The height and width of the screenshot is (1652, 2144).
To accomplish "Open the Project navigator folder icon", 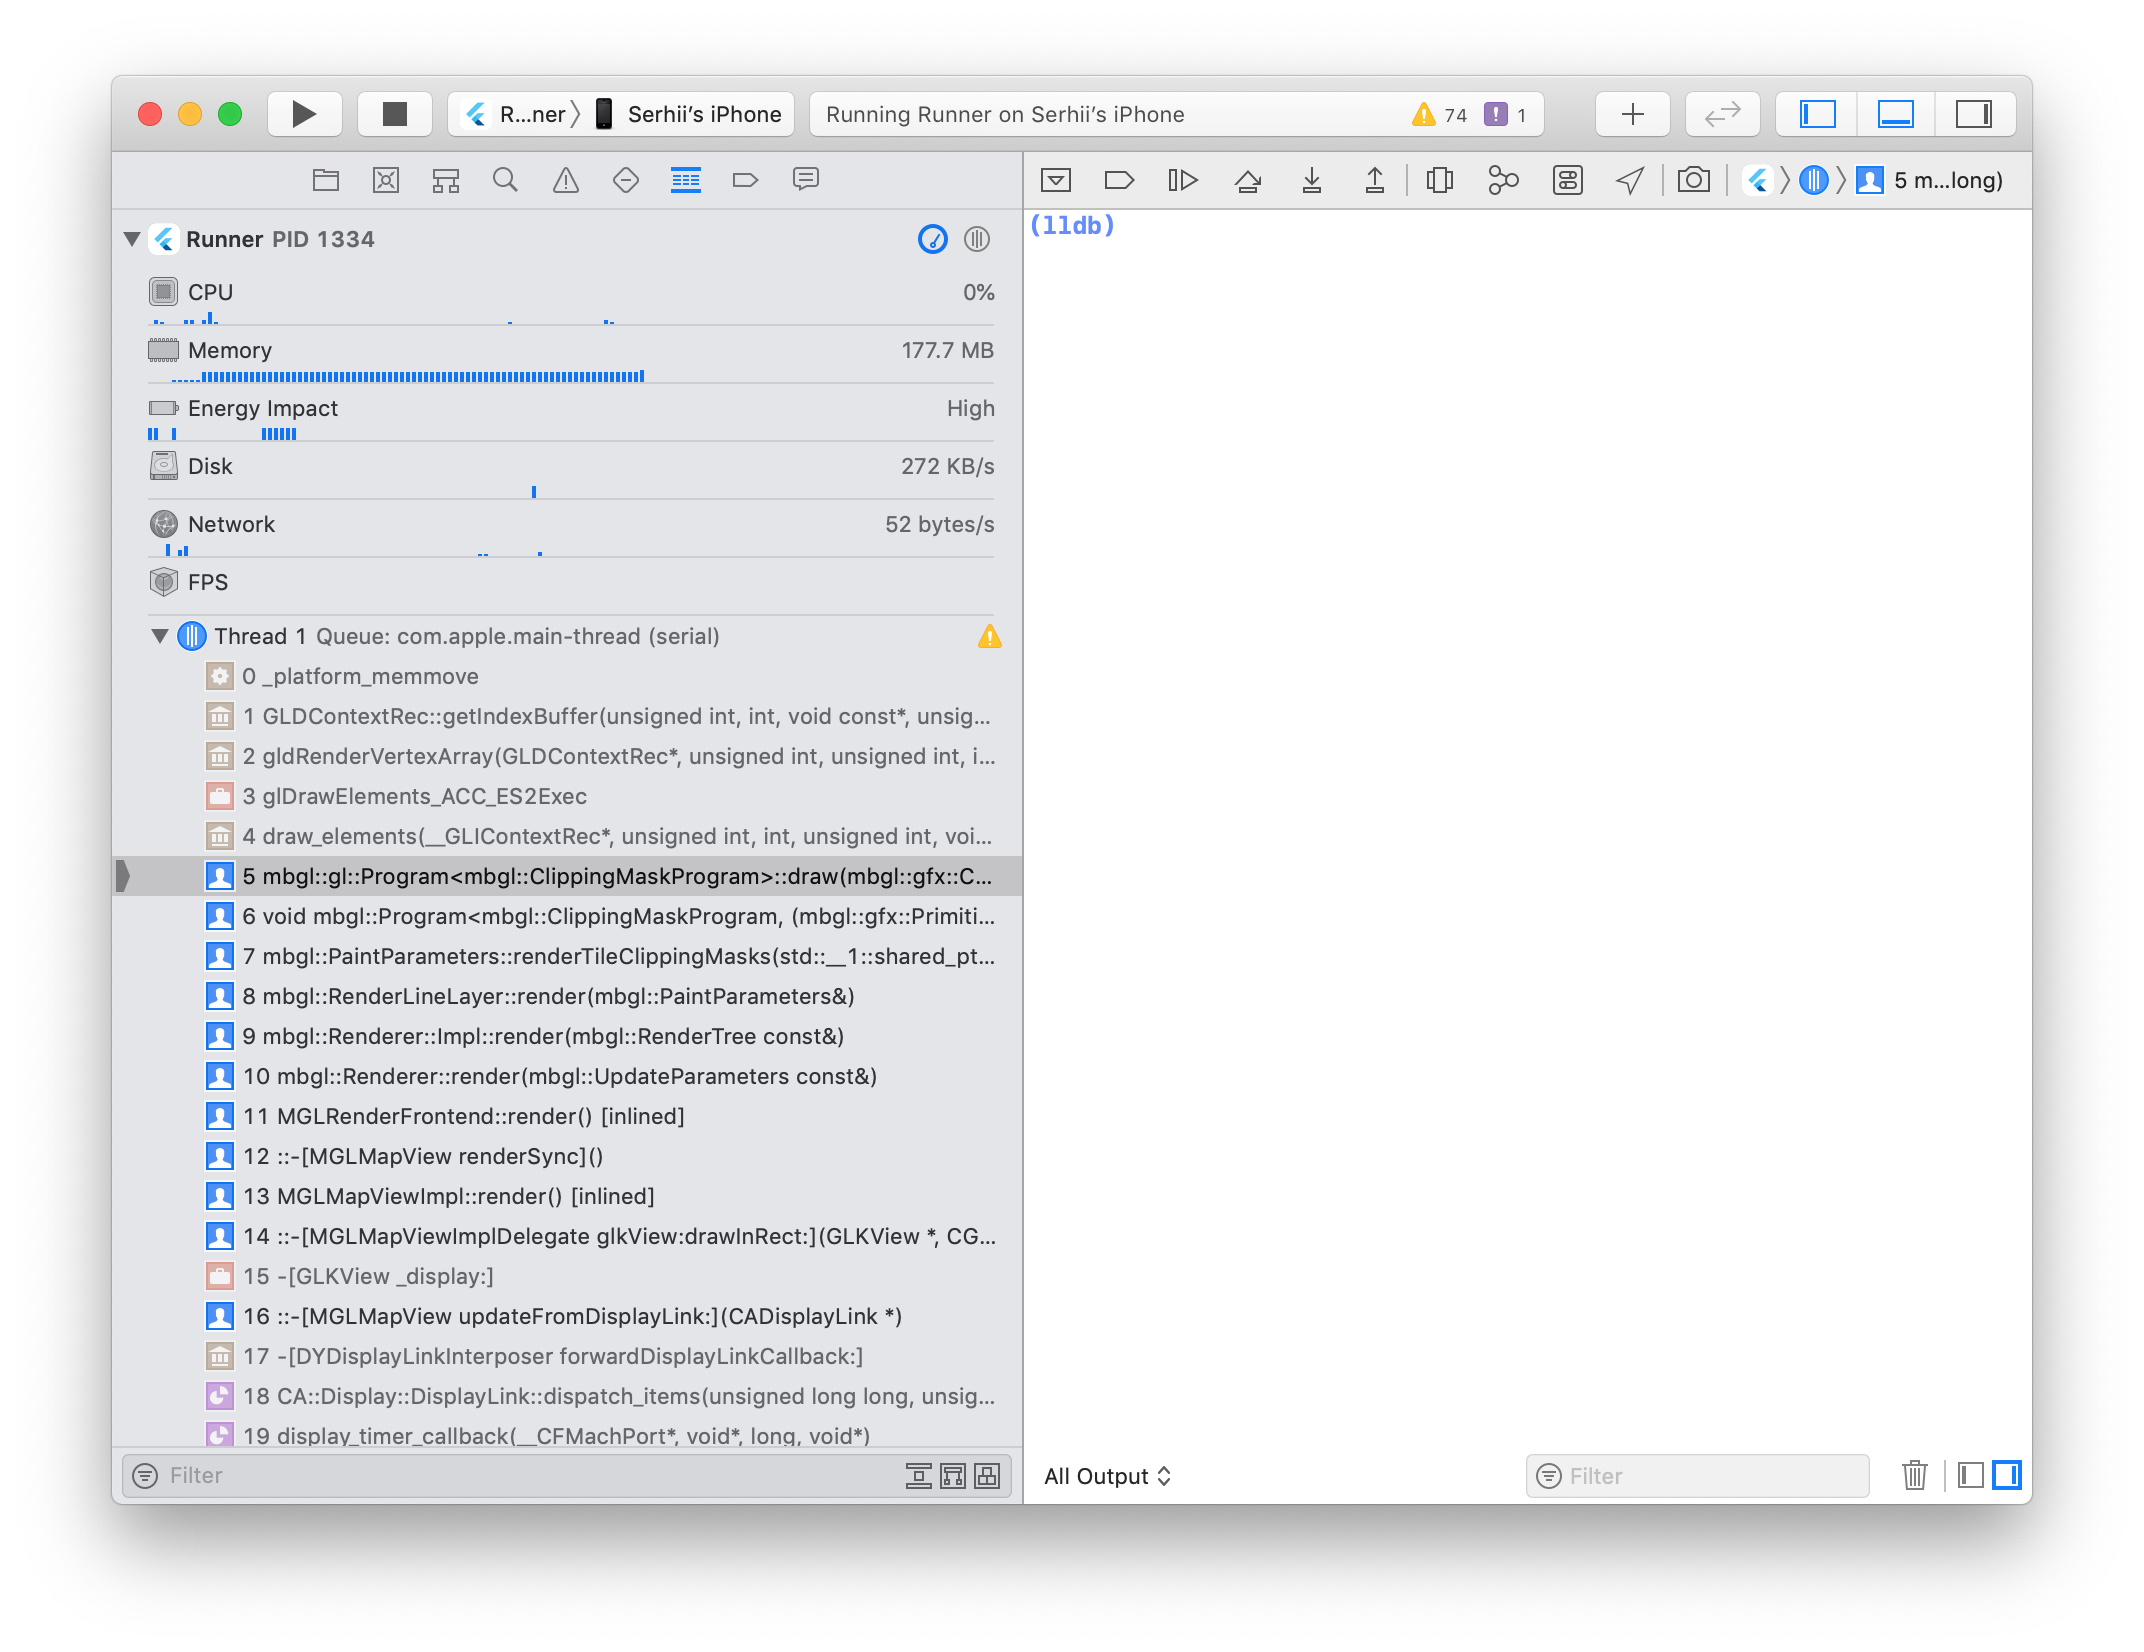I will (326, 180).
